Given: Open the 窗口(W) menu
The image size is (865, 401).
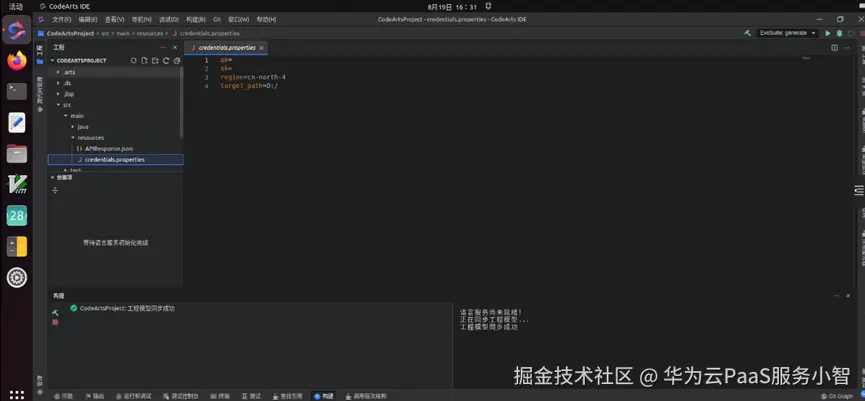Looking at the screenshot, I should pos(238,19).
